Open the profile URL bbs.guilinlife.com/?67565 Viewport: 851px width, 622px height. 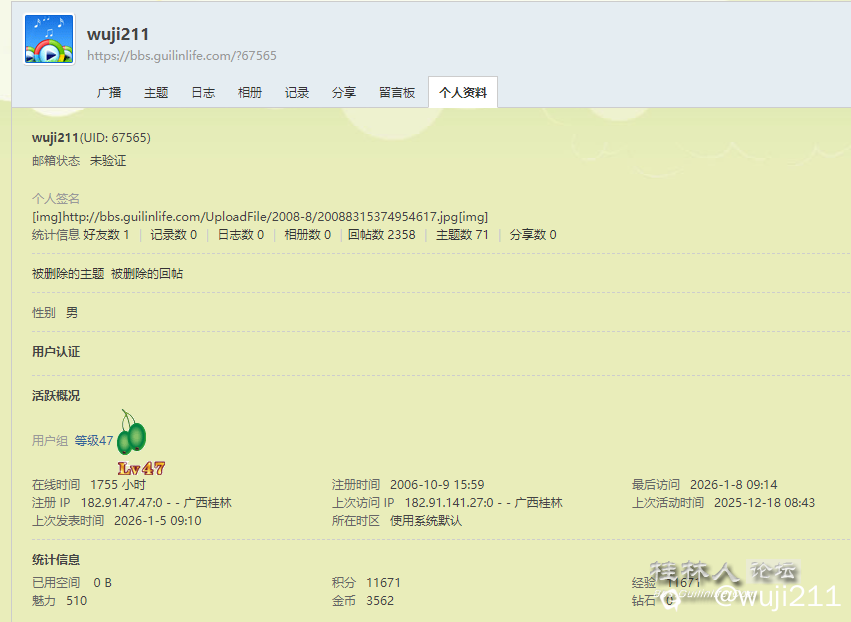[182, 56]
